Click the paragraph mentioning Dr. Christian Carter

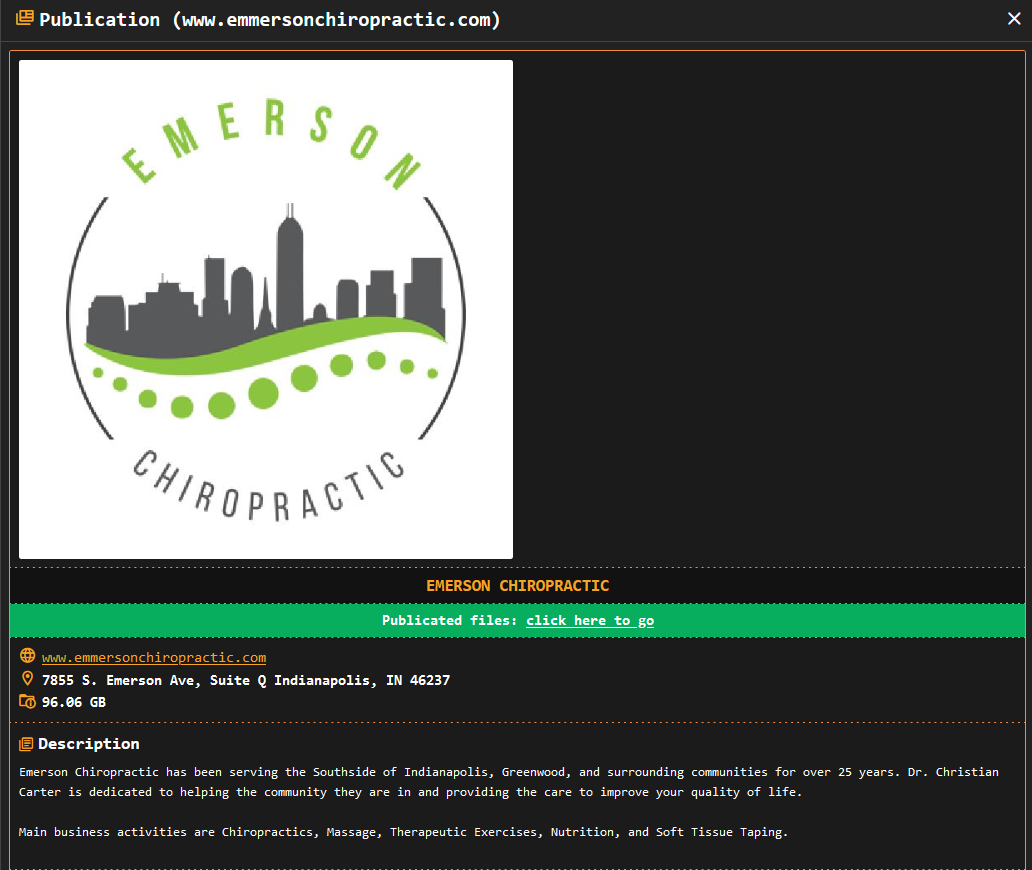tap(508, 782)
